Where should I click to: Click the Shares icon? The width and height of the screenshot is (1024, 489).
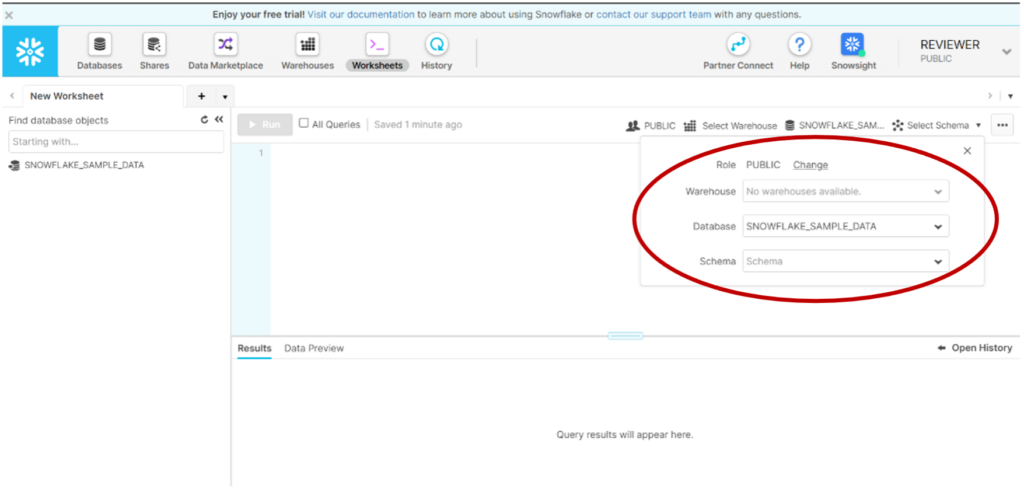tap(154, 46)
